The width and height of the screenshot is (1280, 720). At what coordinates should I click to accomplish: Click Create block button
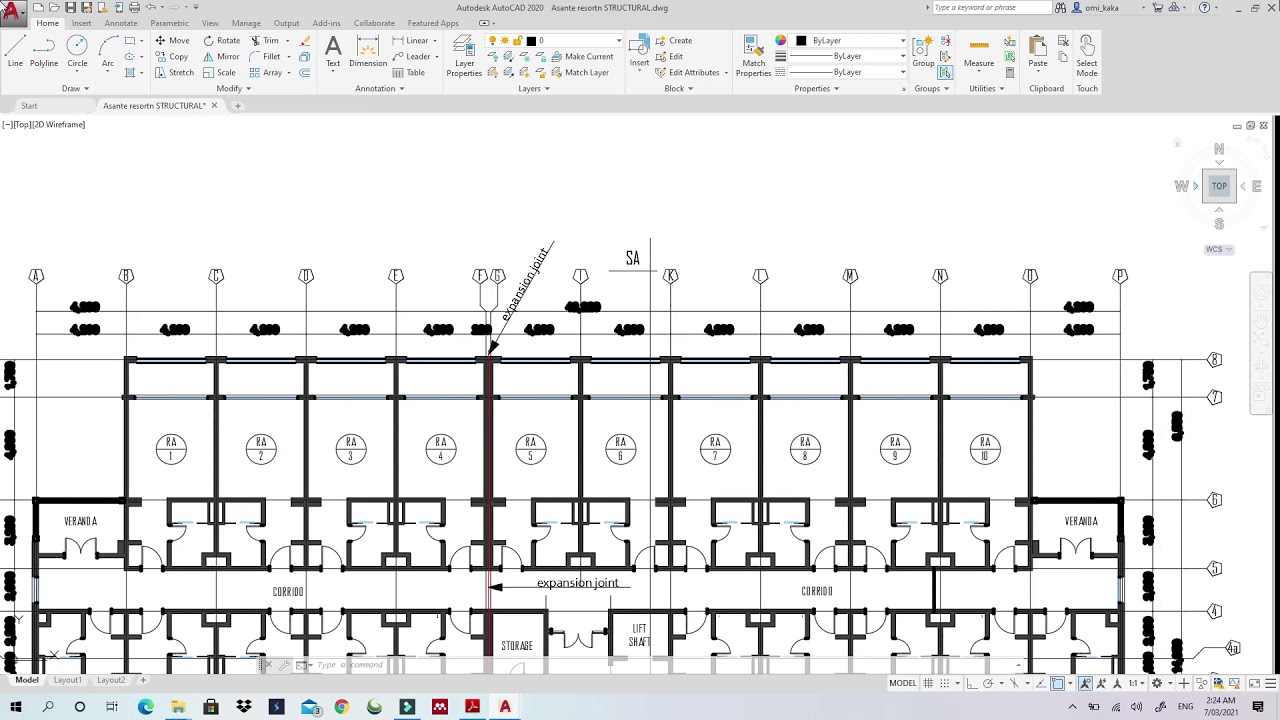click(x=674, y=41)
